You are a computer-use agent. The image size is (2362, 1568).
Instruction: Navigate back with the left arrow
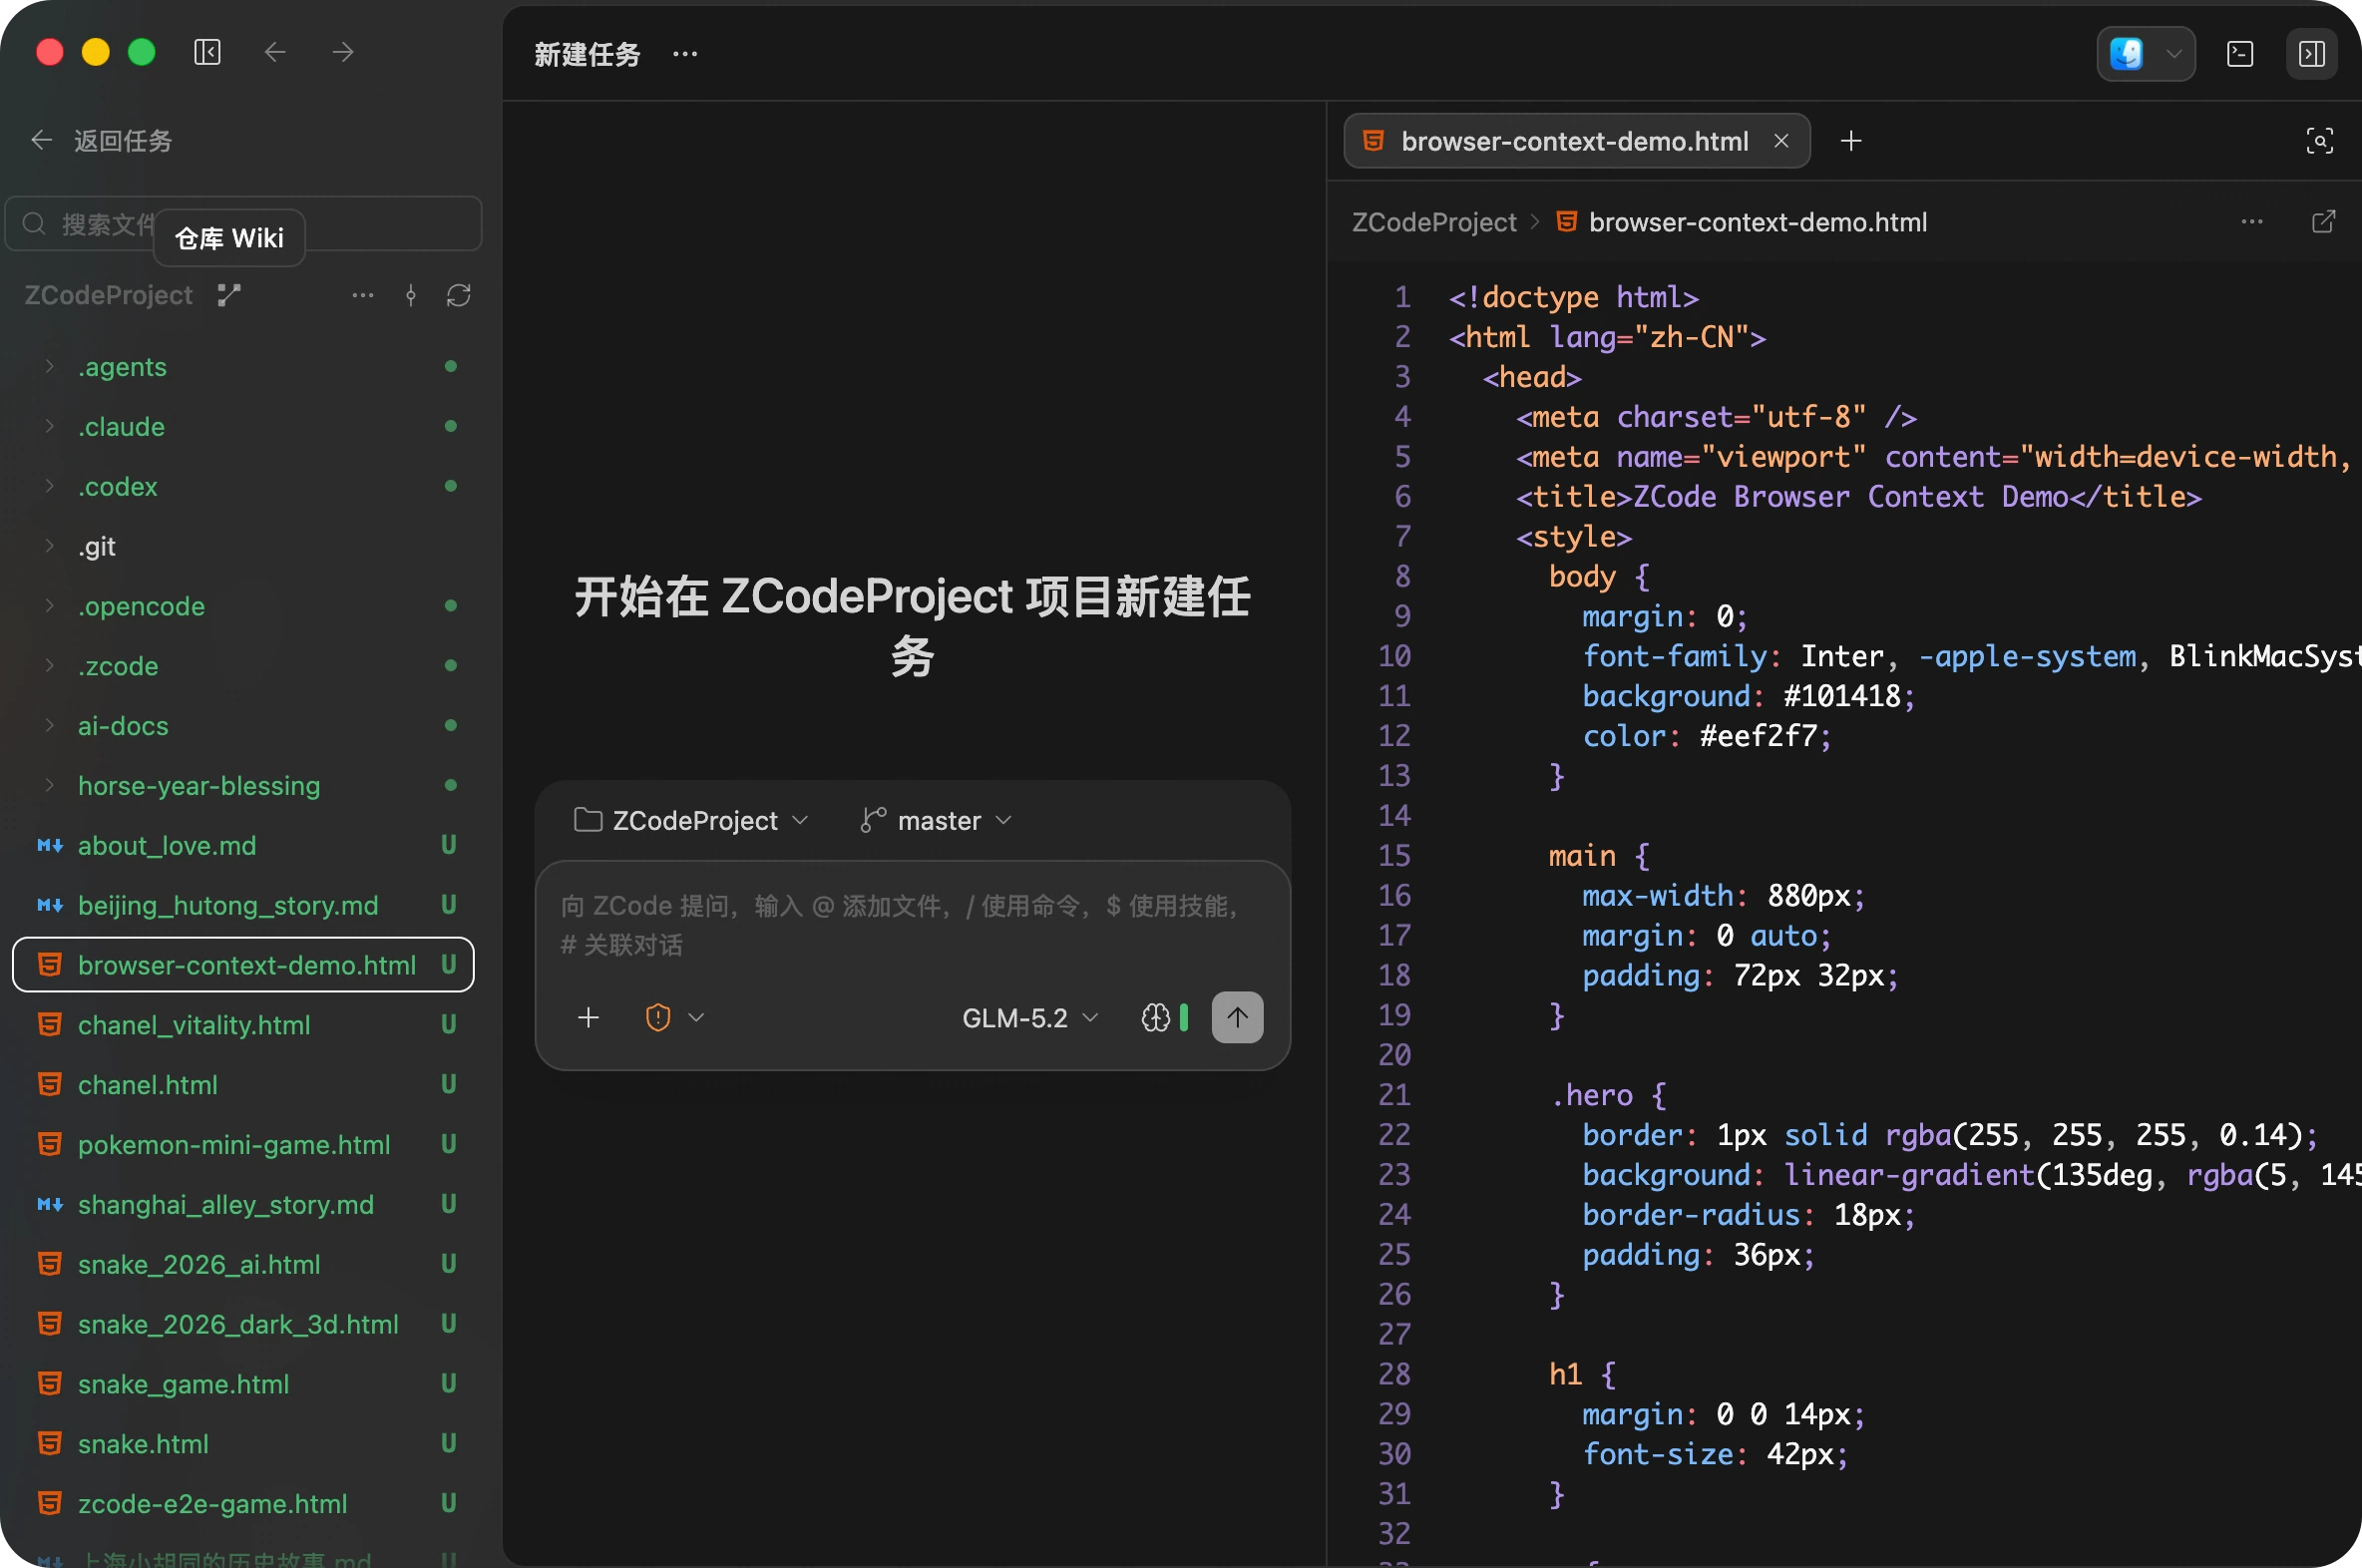tap(275, 52)
